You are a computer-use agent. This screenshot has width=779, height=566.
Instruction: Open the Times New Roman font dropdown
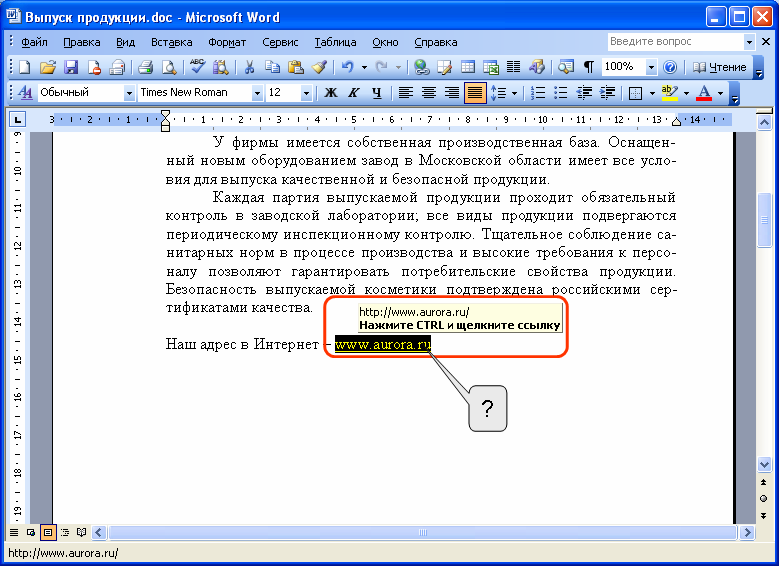(x=257, y=93)
